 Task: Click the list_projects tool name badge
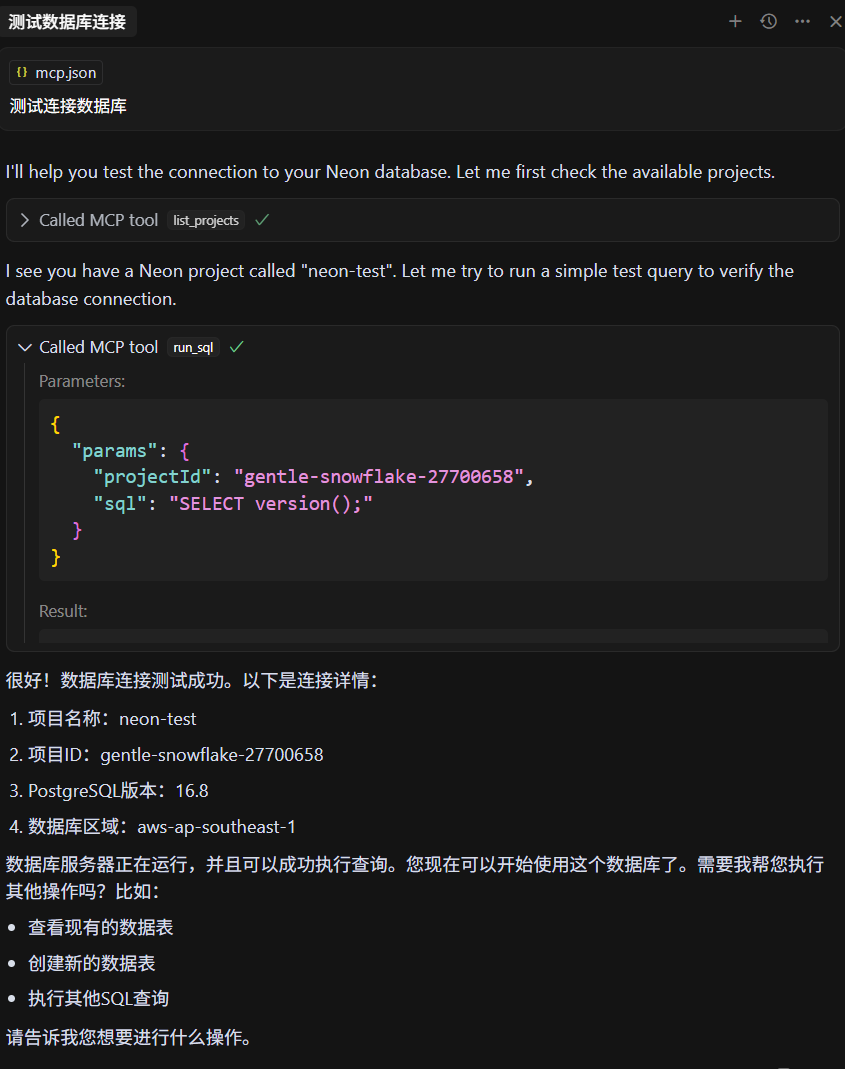pyautogui.click(x=206, y=220)
